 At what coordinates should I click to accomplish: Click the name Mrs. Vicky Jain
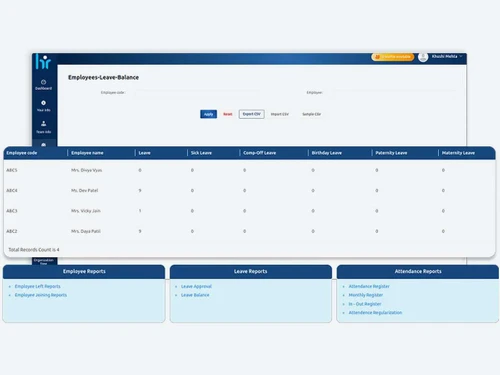click(86, 211)
